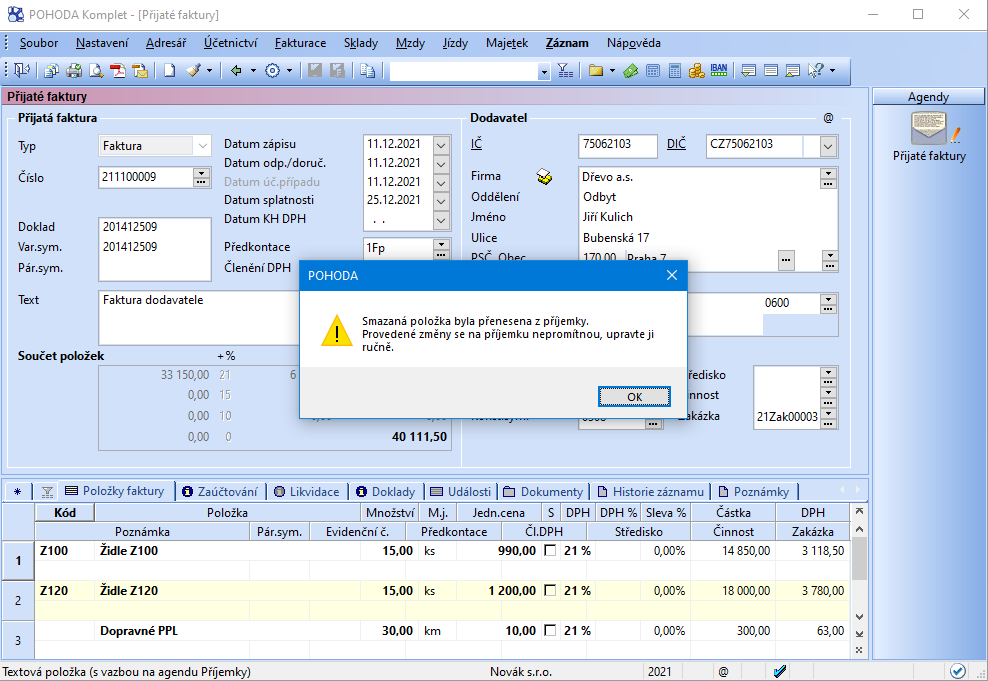Click the yellow folder toolbar icon
The image size is (988, 681).
coord(595,71)
